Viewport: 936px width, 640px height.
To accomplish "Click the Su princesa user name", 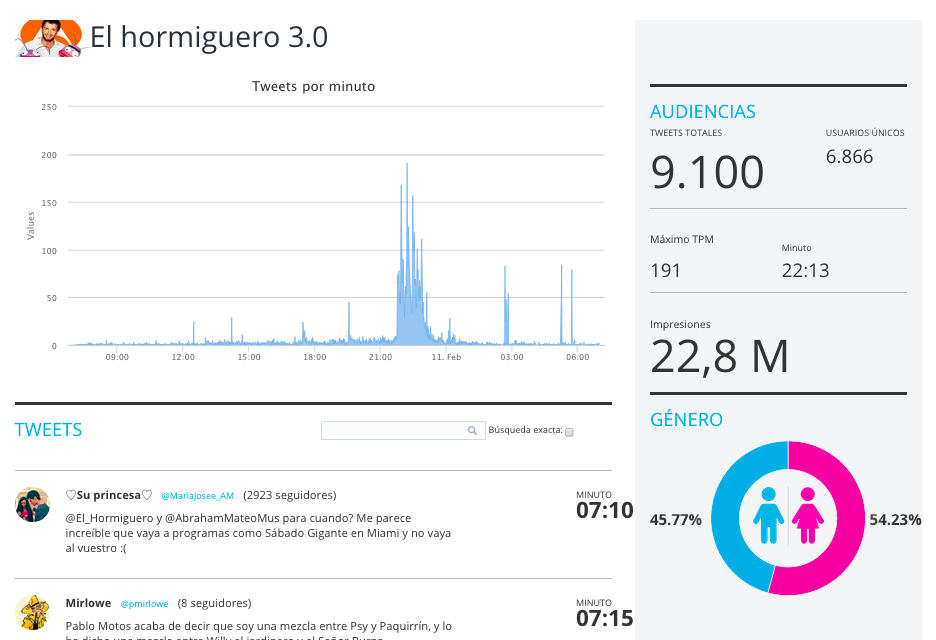I will (x=109, y=495).
